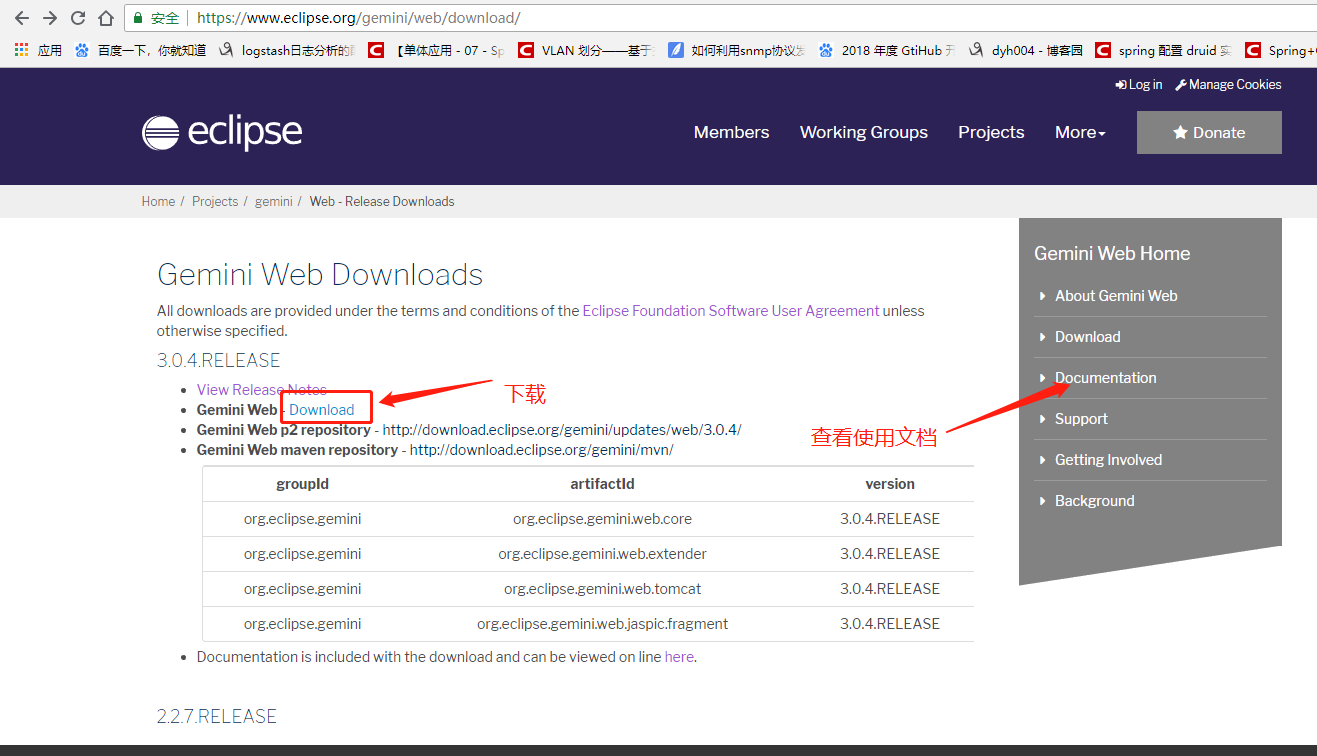The image size is (1317, 756).
Task: Click the maven repository URL text
Action: [542, 450]
